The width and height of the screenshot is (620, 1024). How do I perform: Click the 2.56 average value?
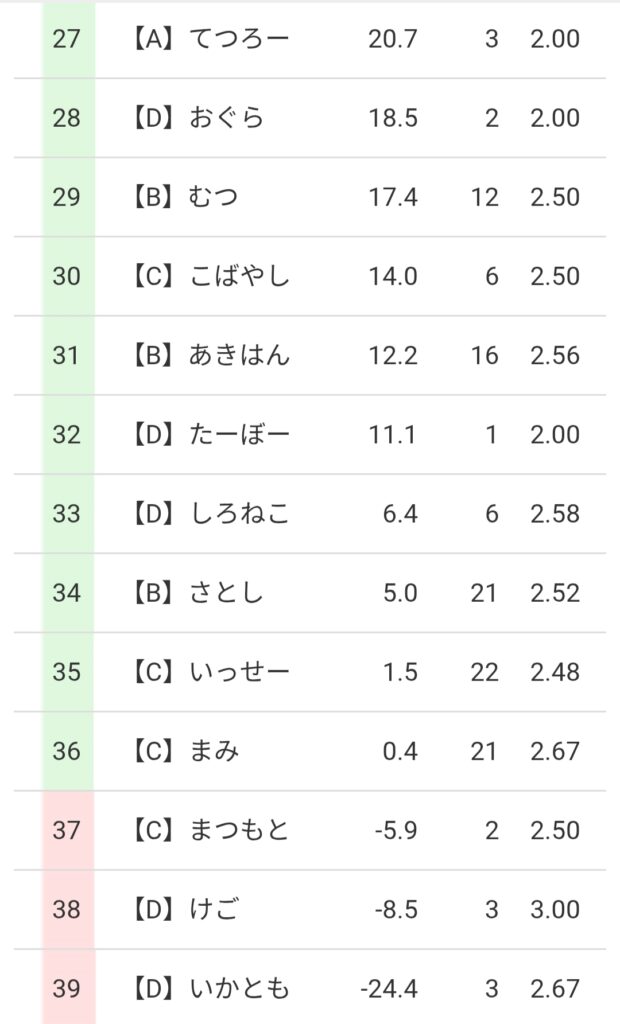point(555,356)
